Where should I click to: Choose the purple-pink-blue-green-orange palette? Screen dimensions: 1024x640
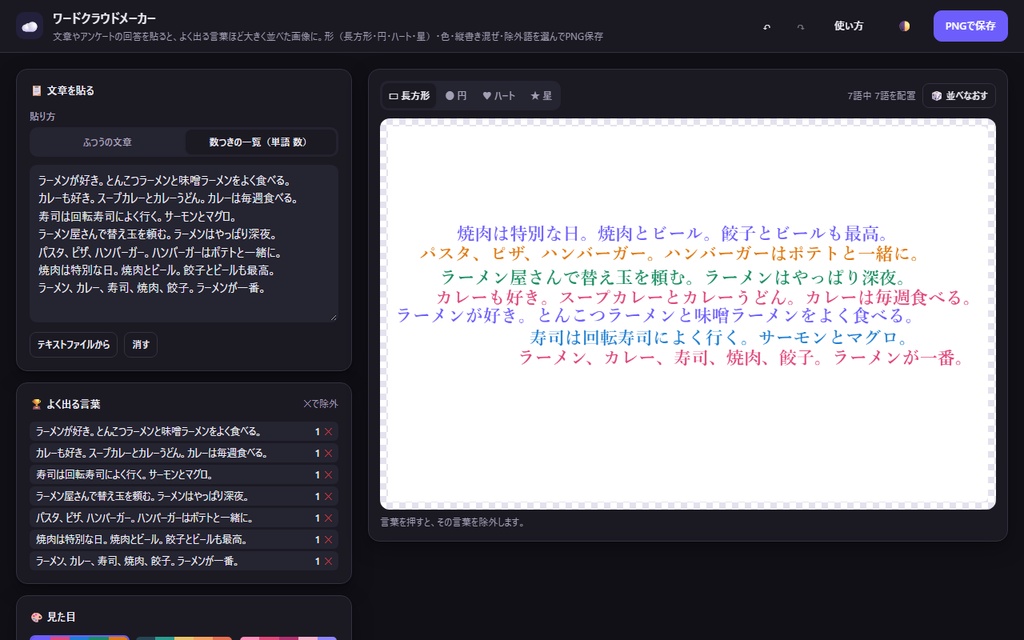pos(80,638)
